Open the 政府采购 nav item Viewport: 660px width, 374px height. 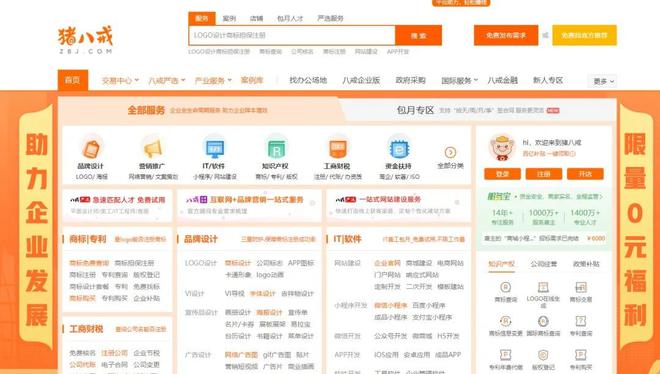(410, 80)
